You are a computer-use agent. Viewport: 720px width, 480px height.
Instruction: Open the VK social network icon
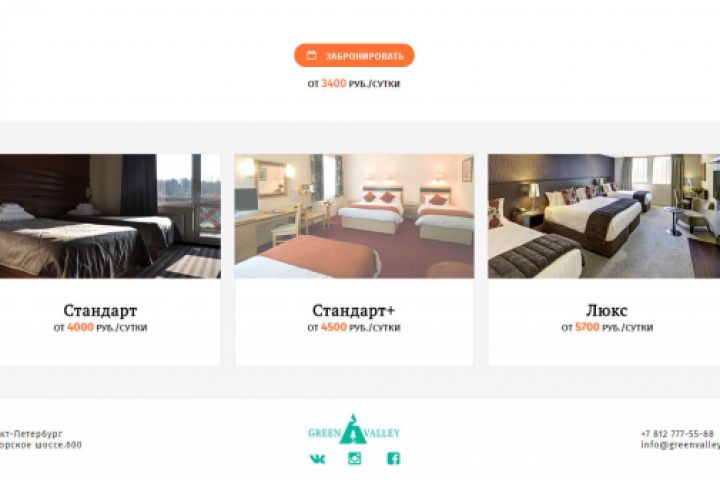click(x=317, y=458)
